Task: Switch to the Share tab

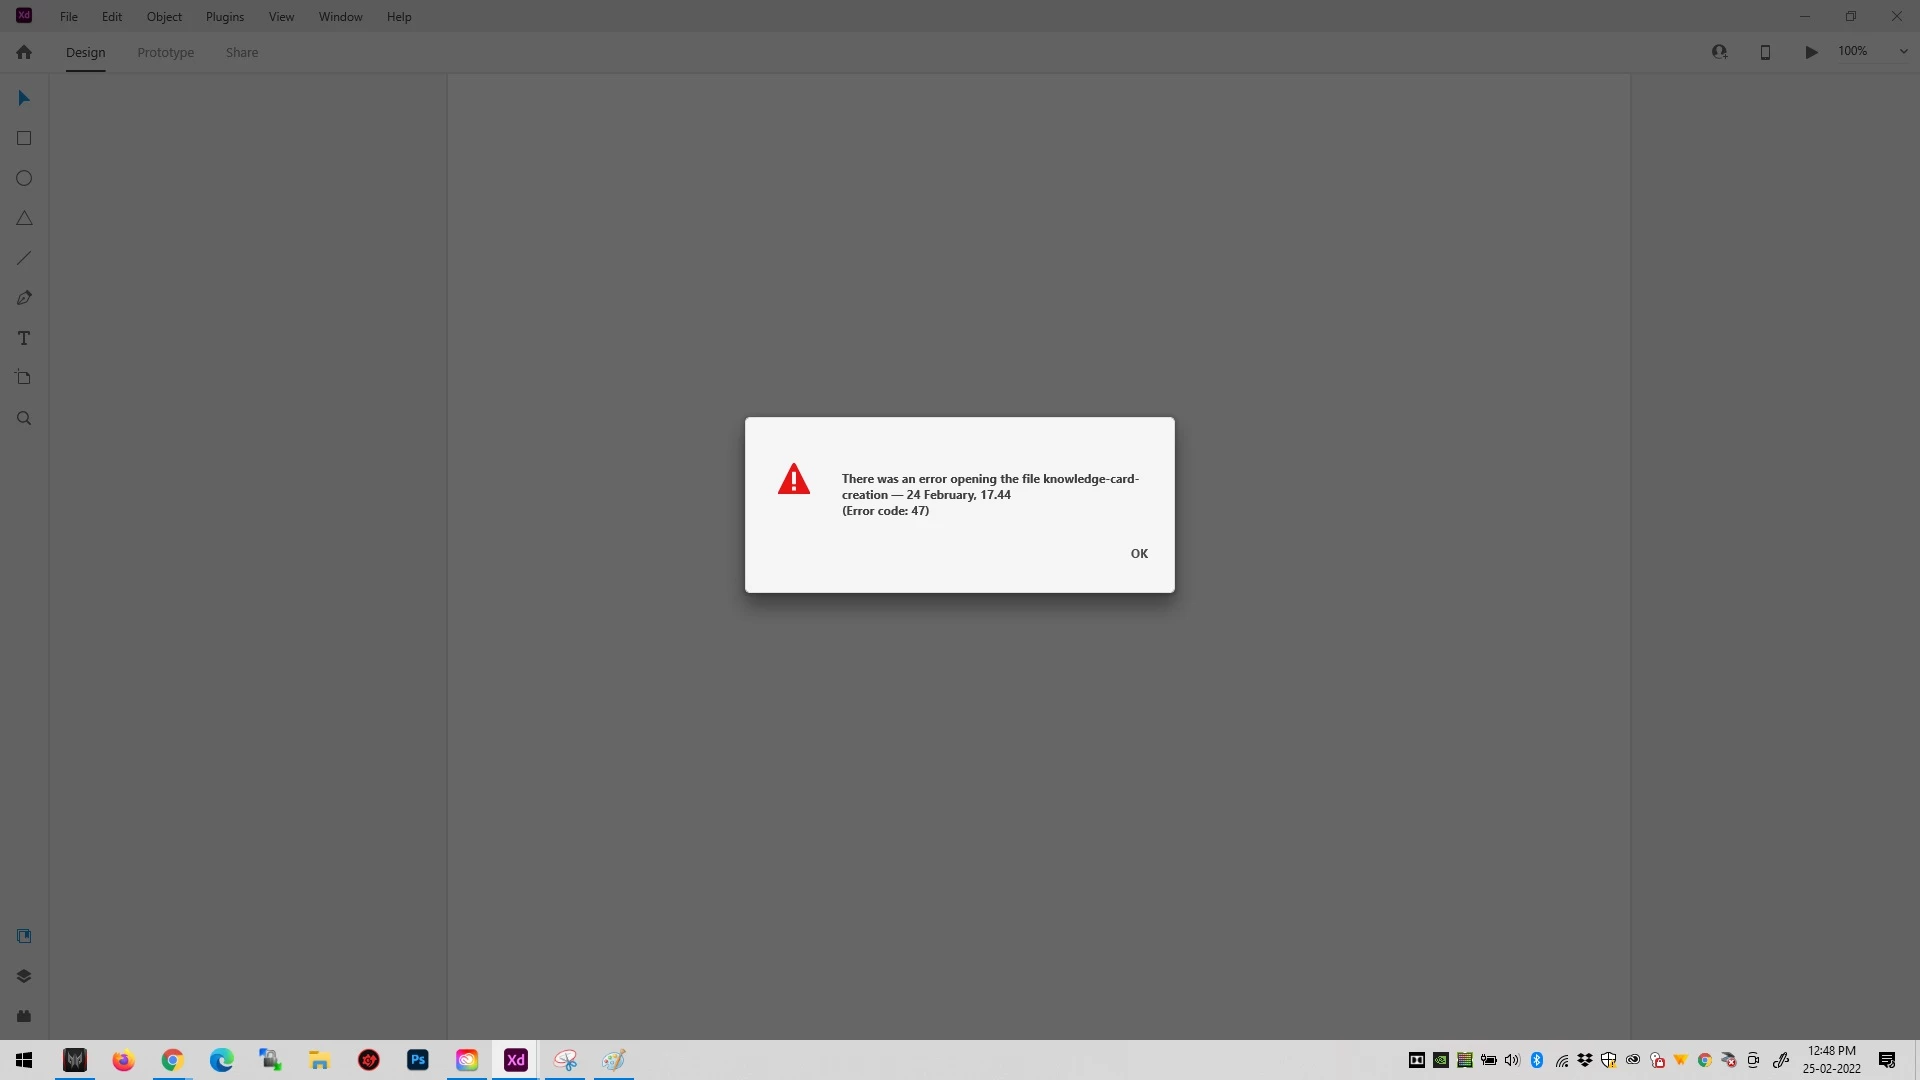Action: click(x=242, y=52)
